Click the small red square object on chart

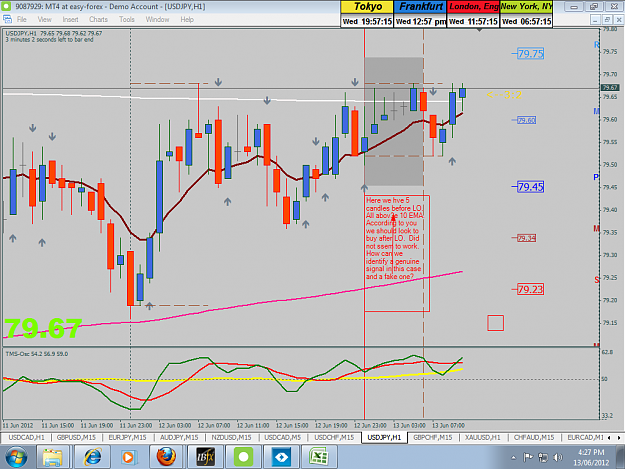click(495, 323)
